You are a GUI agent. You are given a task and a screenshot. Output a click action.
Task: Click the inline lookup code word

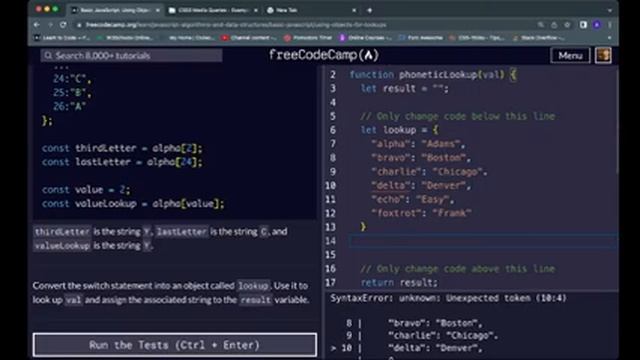click(x=254, y=285)
